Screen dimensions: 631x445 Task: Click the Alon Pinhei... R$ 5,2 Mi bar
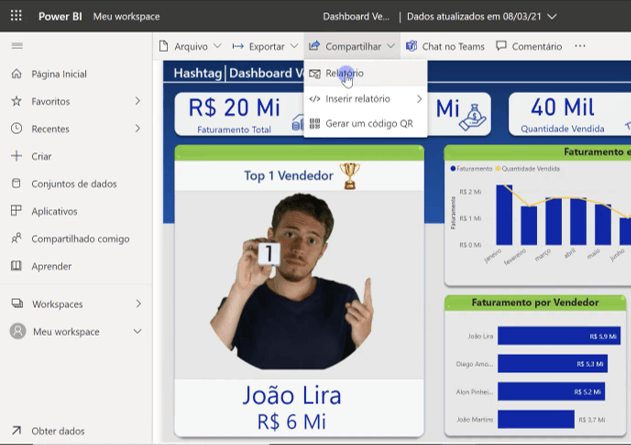(x=551, y=391)
